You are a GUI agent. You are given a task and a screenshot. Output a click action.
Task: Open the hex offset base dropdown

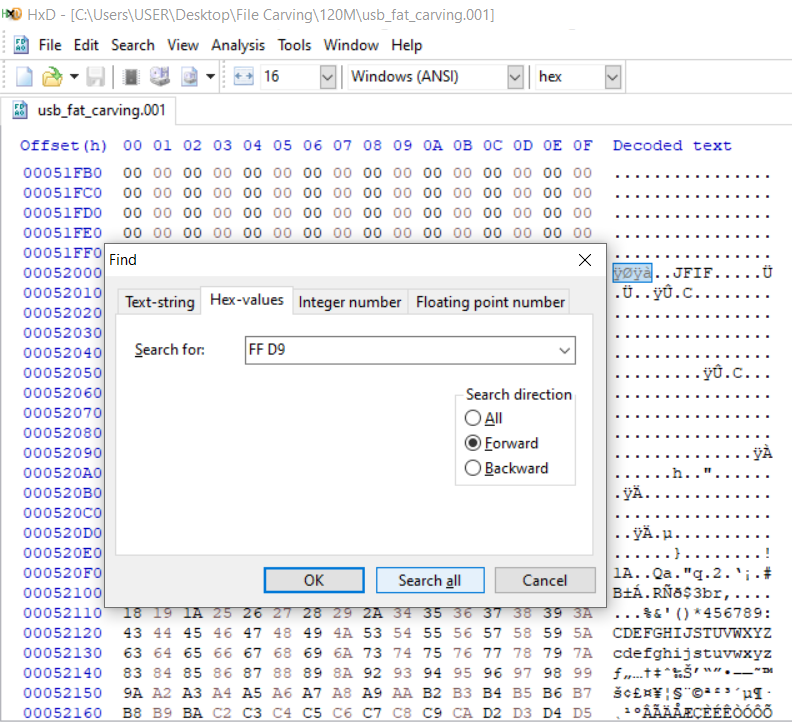pos(612,77)
